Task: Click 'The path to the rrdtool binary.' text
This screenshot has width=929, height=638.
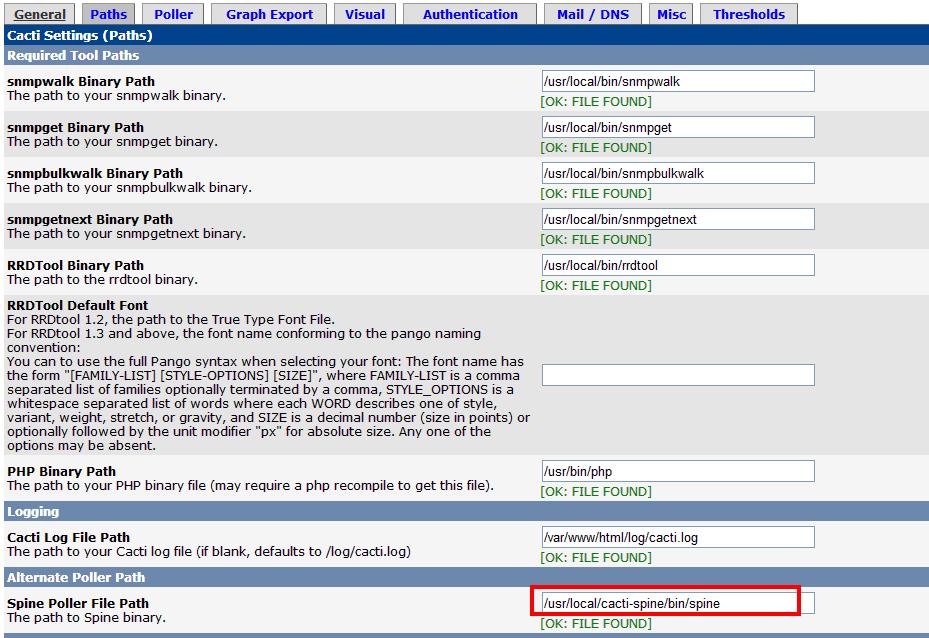Action: [x=102, y=280]
